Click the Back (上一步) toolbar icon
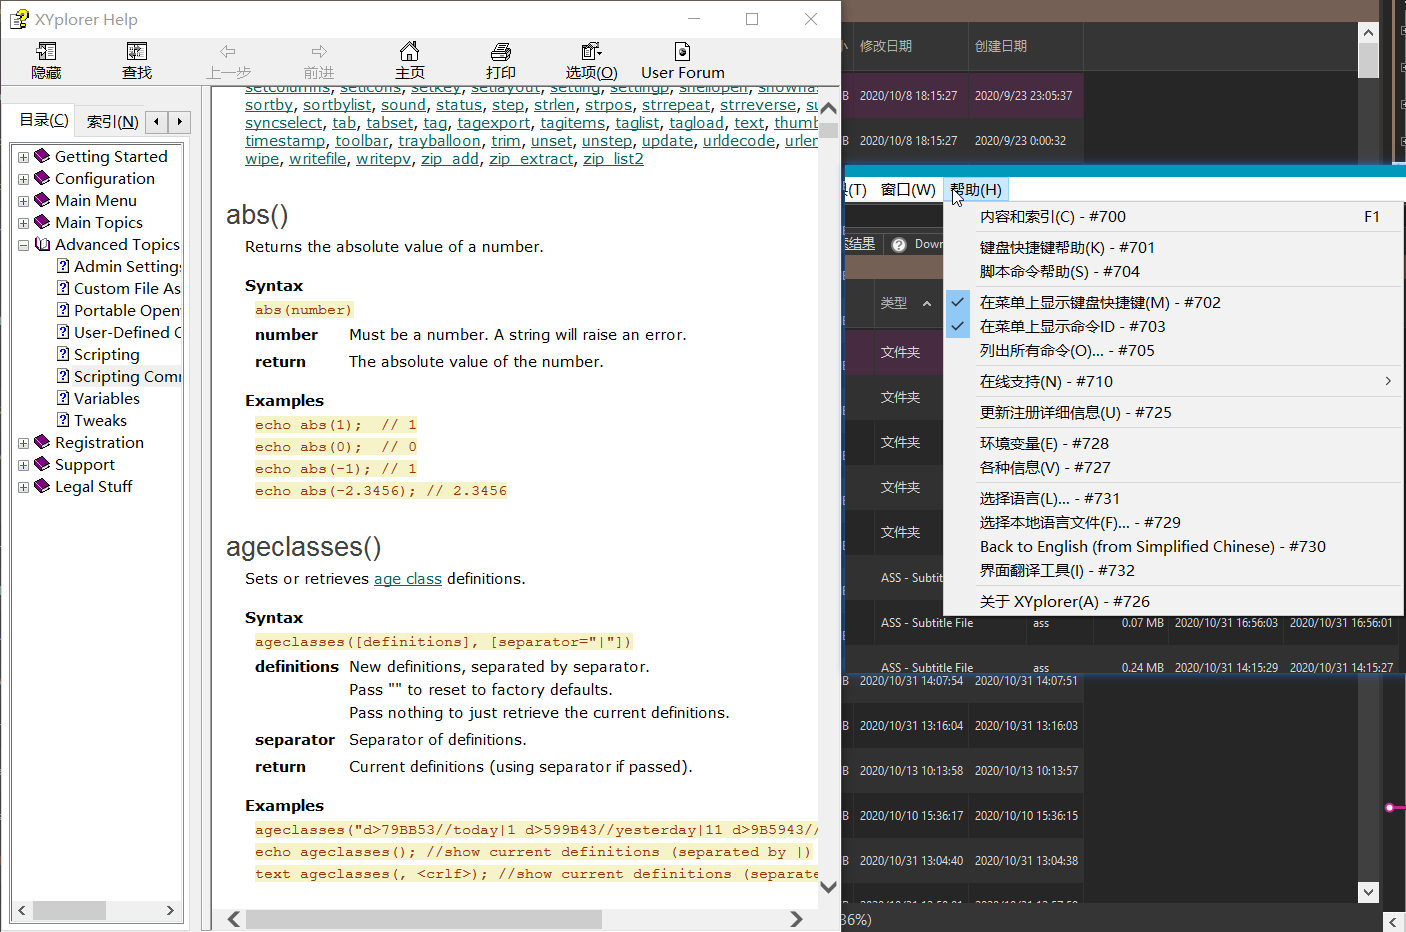 pos(228,52)
